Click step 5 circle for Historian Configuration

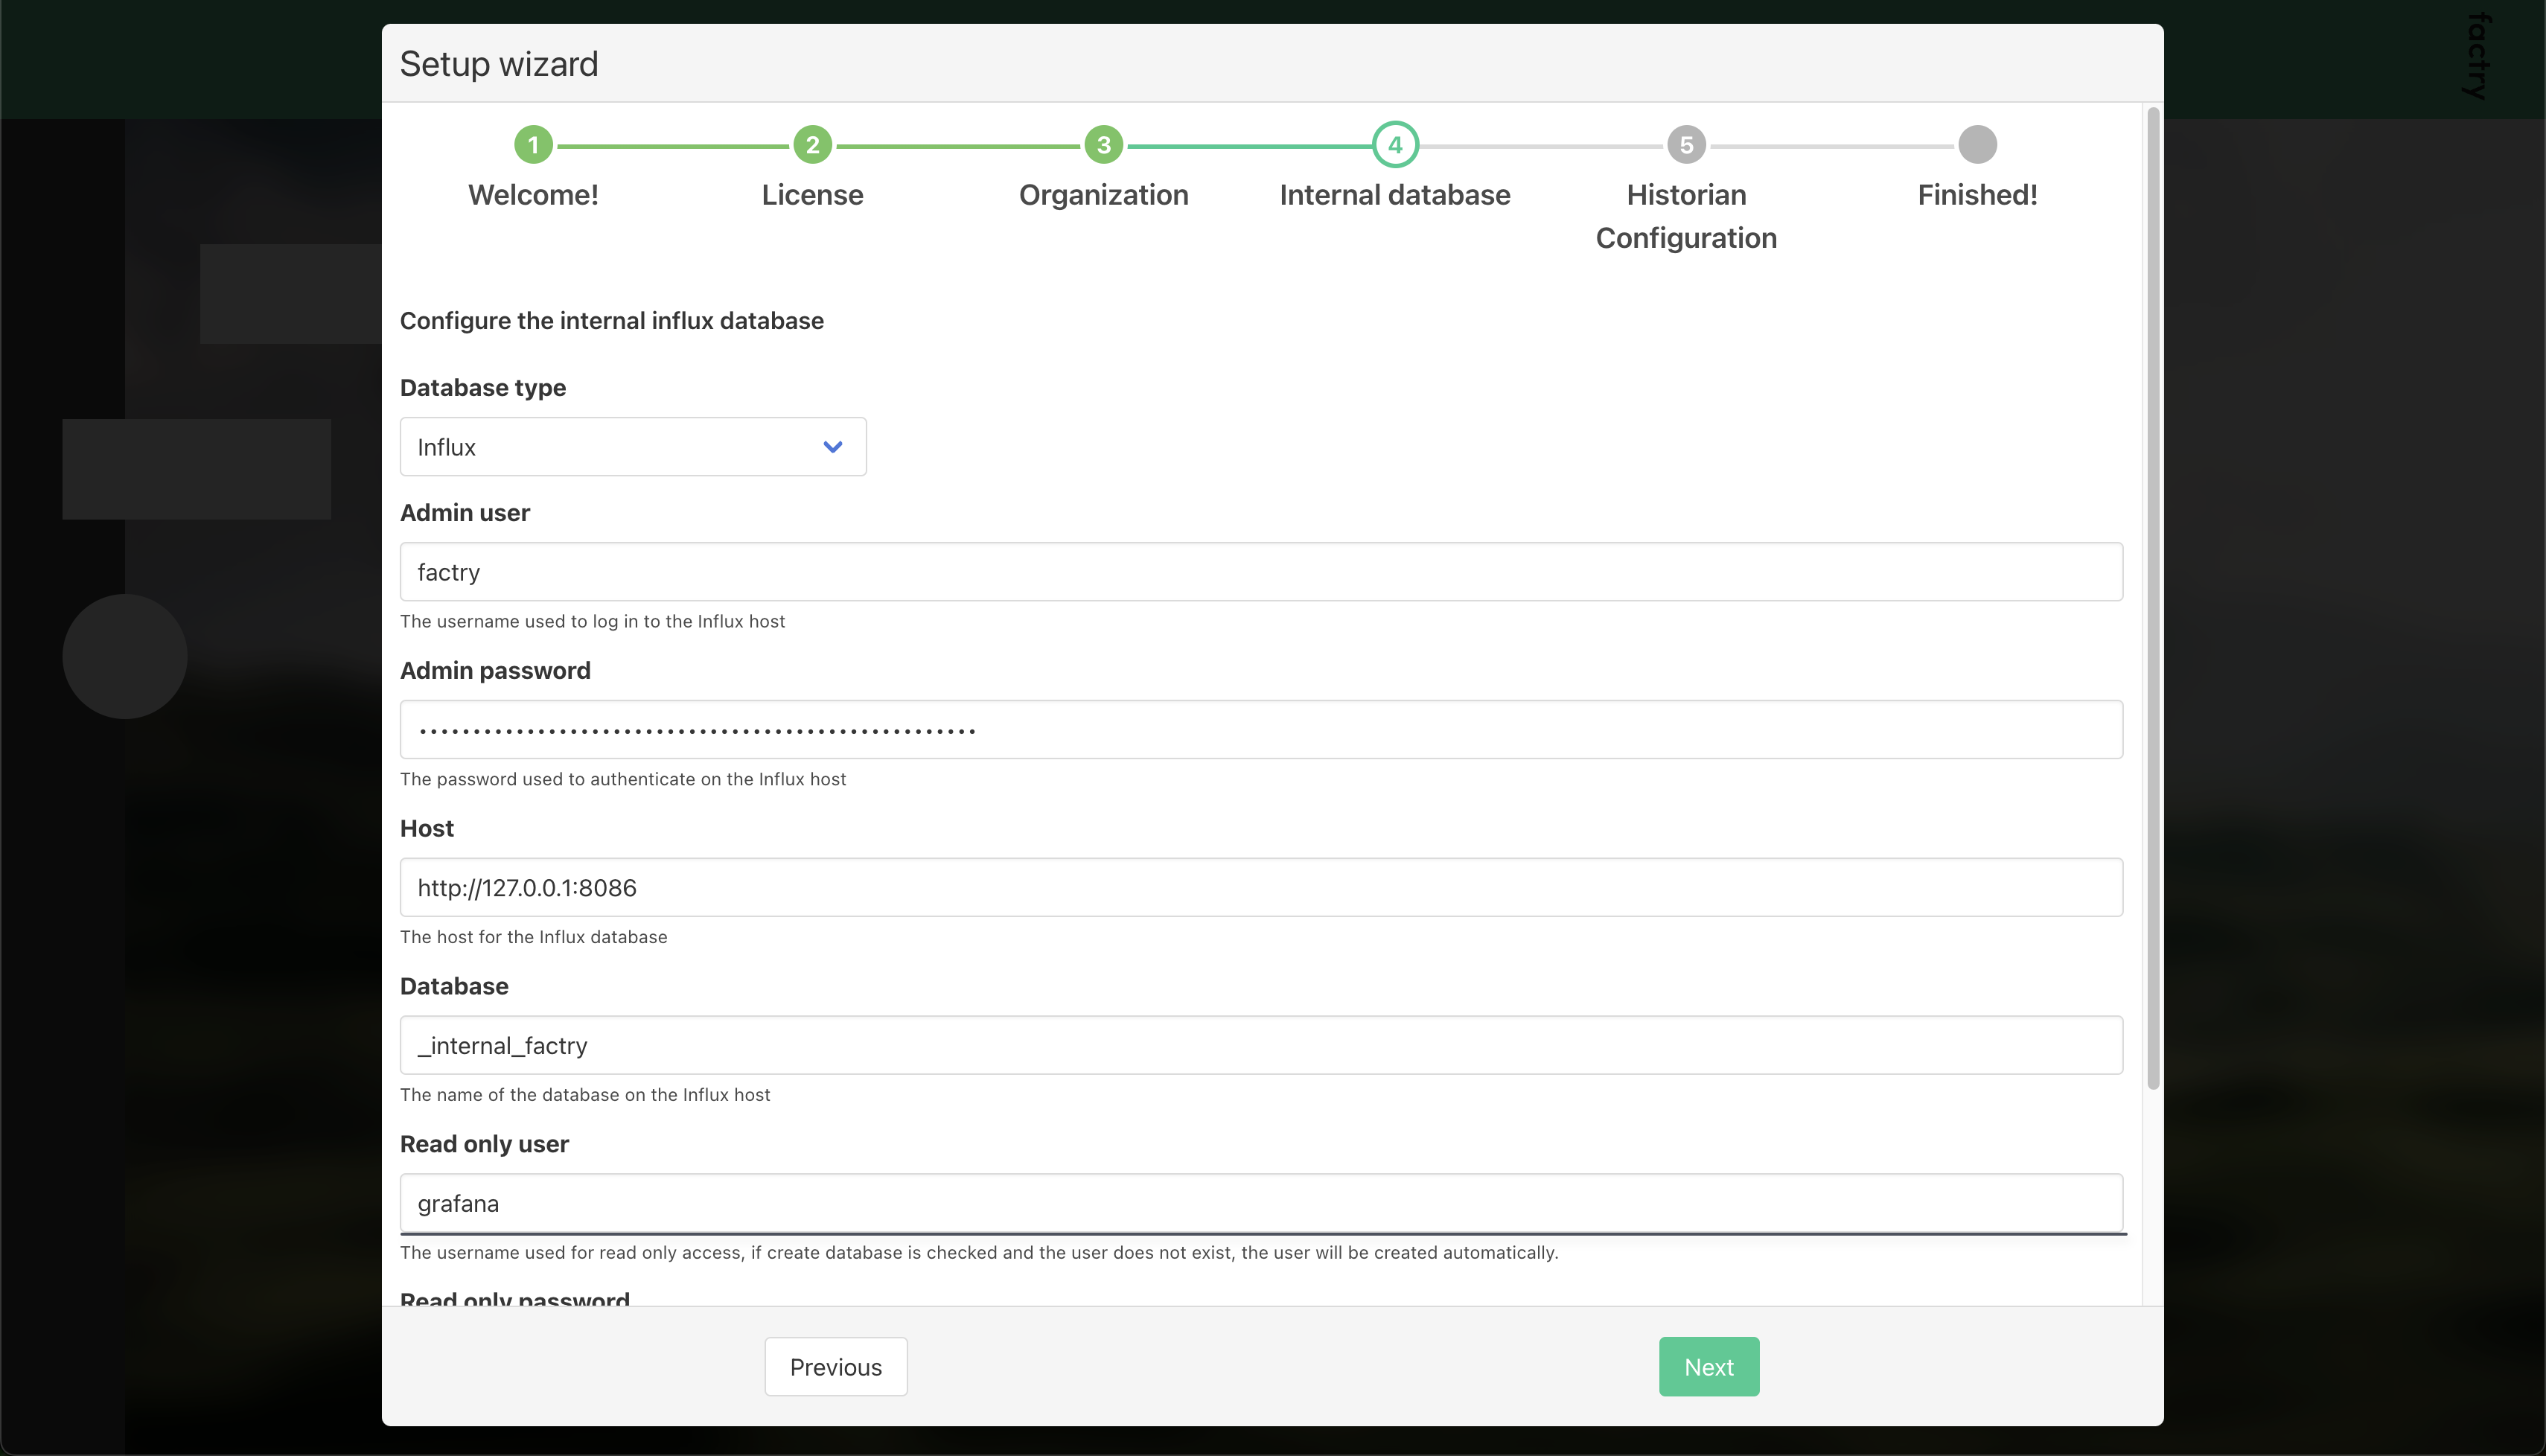click(1686, 145)
